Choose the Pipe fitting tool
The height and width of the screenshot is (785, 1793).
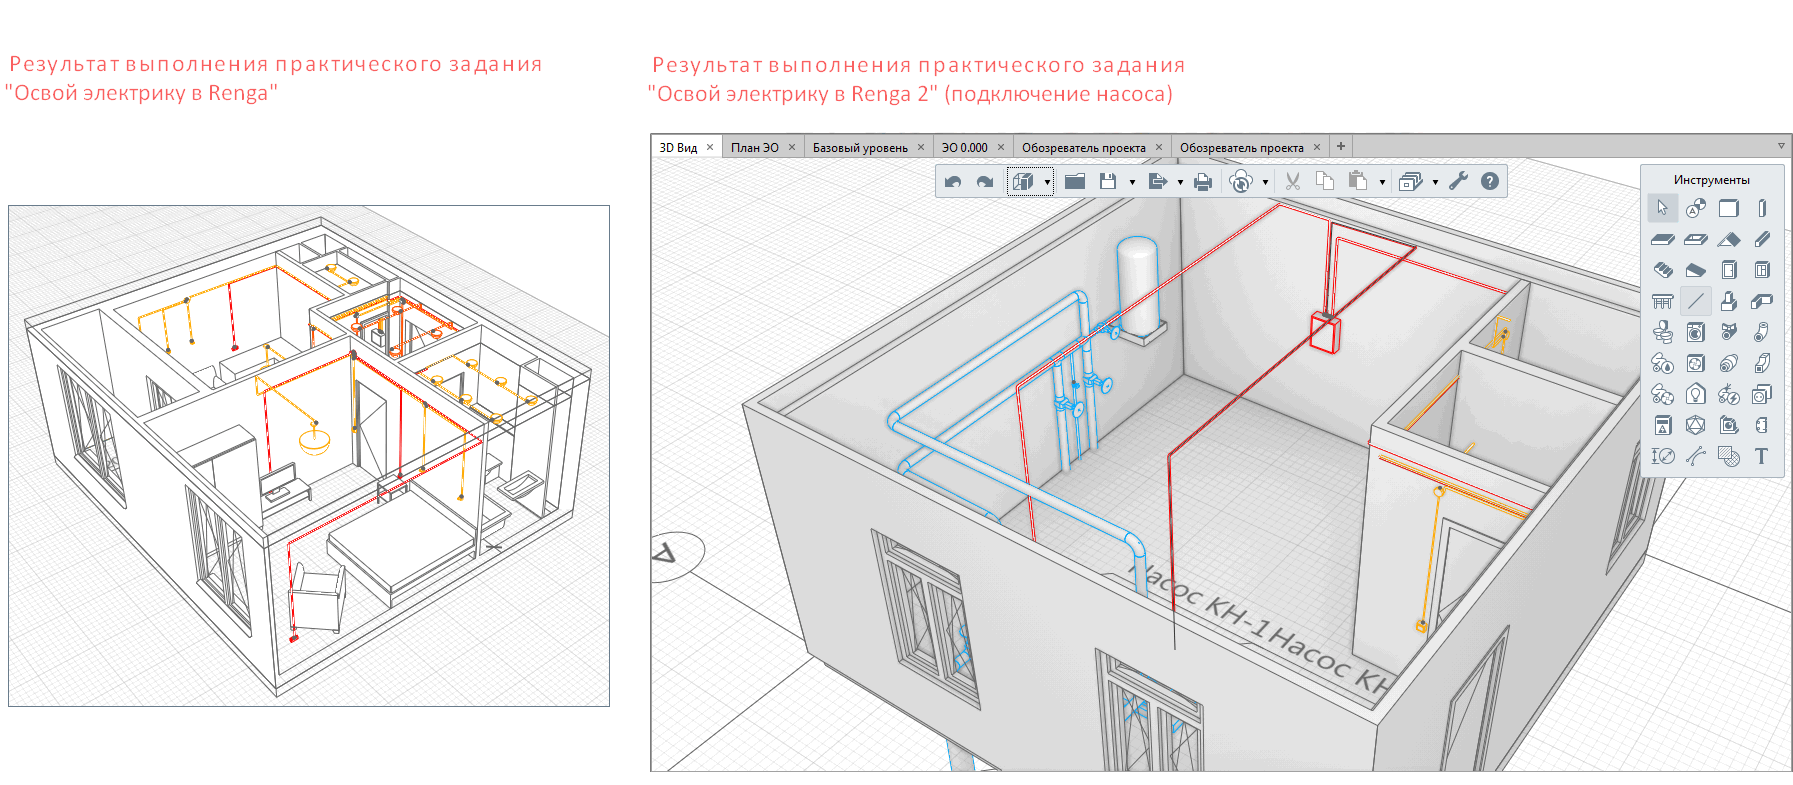(1761, 332)
